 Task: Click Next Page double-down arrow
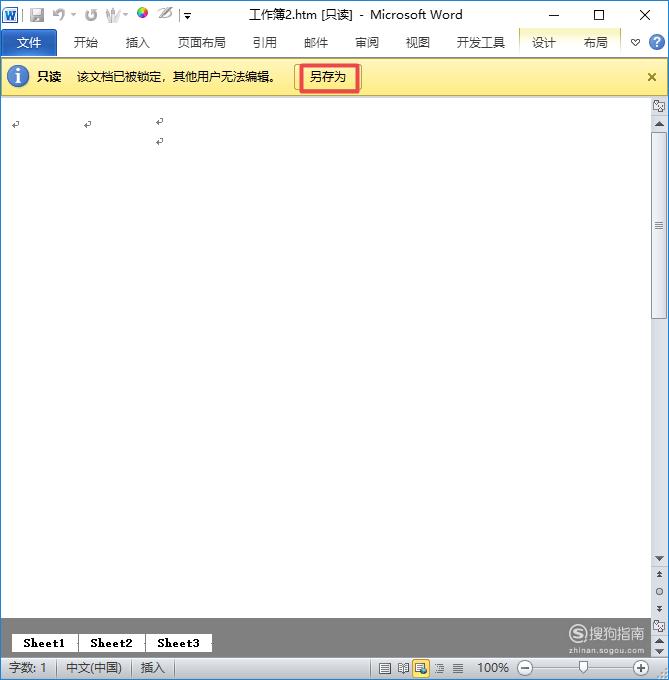coord(659,609)
